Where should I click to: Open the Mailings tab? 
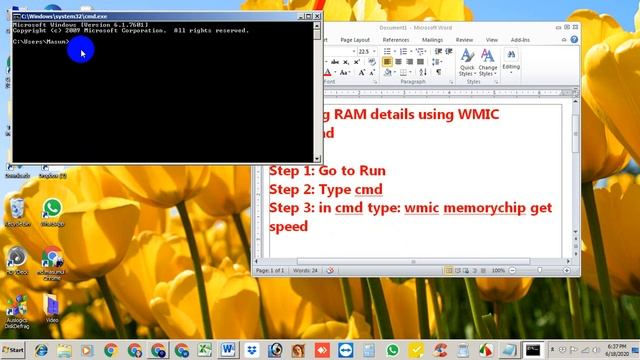(432, 40)
